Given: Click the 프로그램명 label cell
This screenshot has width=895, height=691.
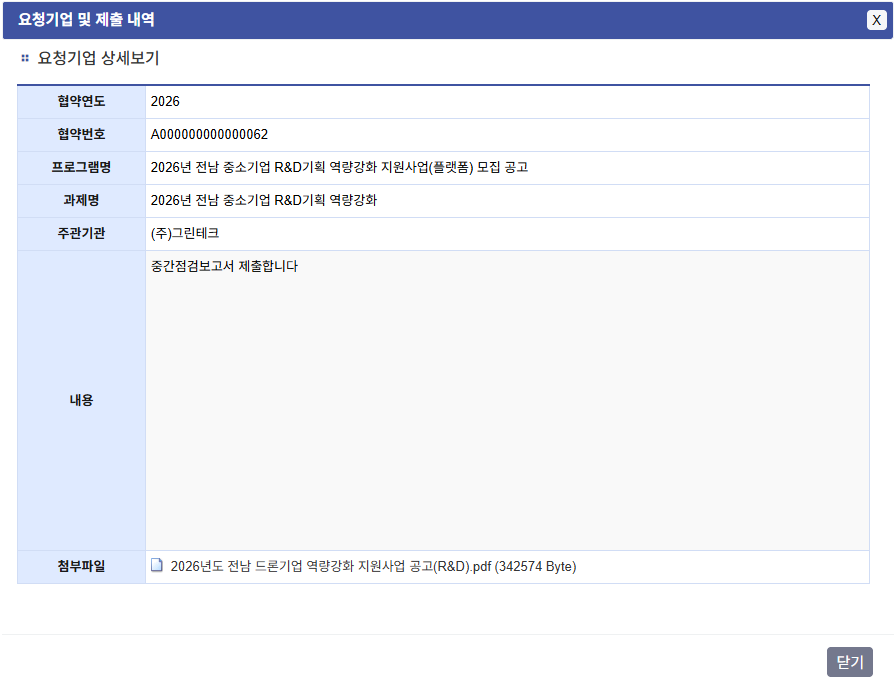Looking at the screenshot, I should pyautogui.click(x=82, y=168).
